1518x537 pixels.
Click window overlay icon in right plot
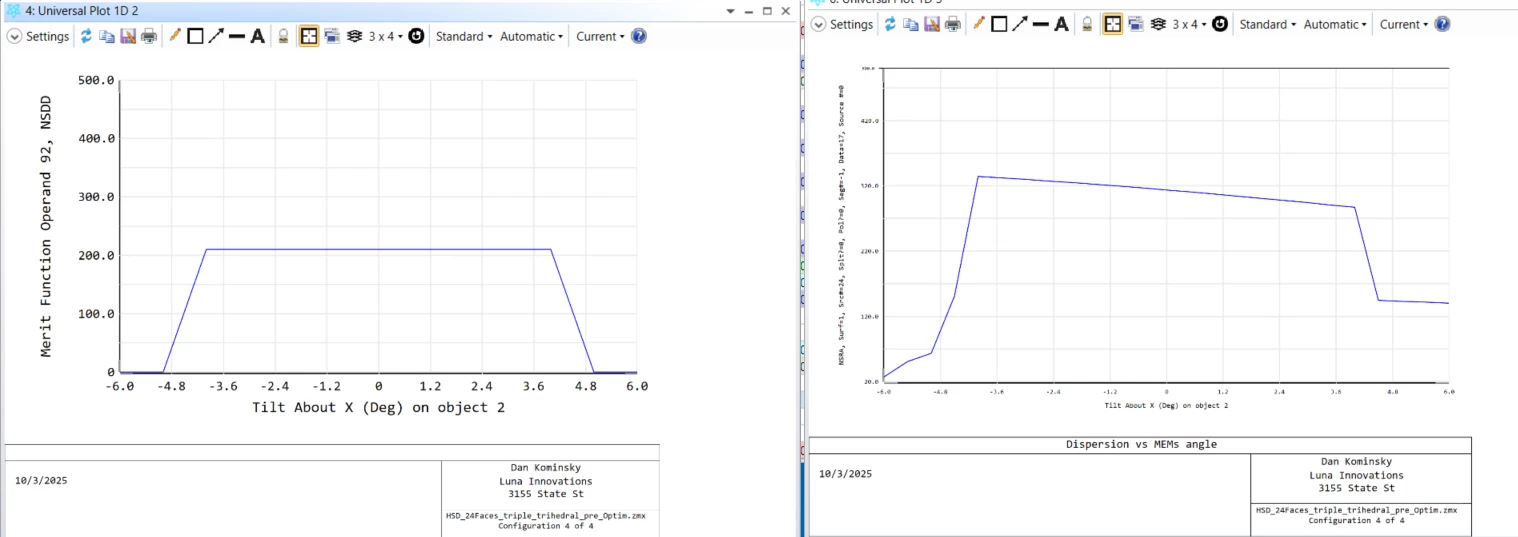coord(1136,24)
